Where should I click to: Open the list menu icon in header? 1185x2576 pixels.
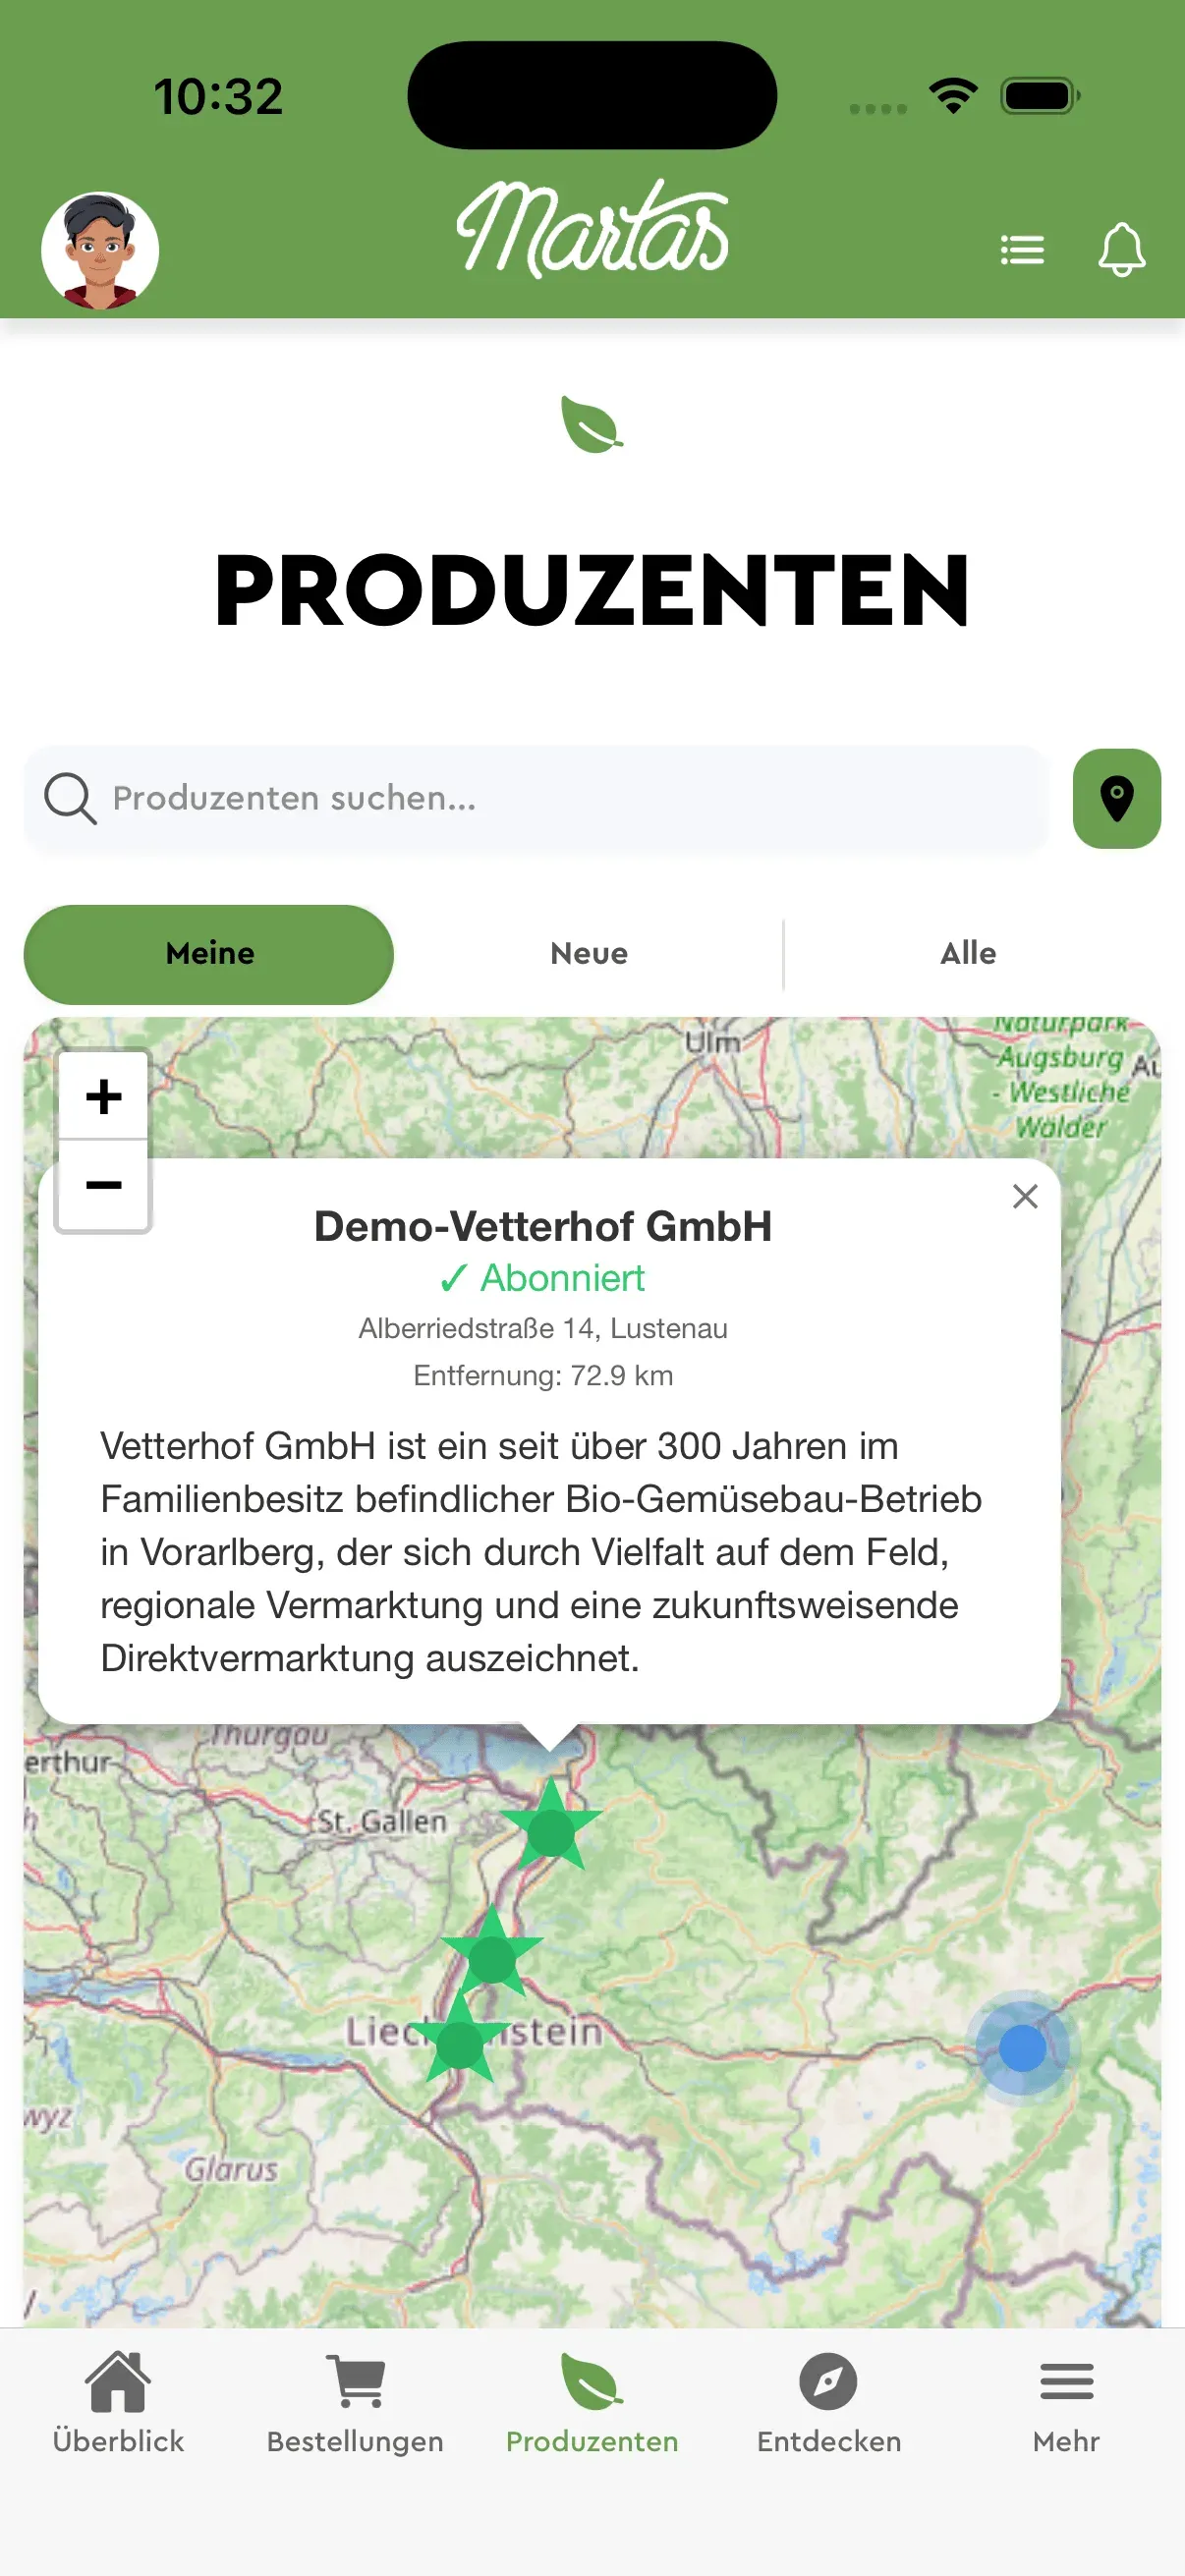(1022, 250)
